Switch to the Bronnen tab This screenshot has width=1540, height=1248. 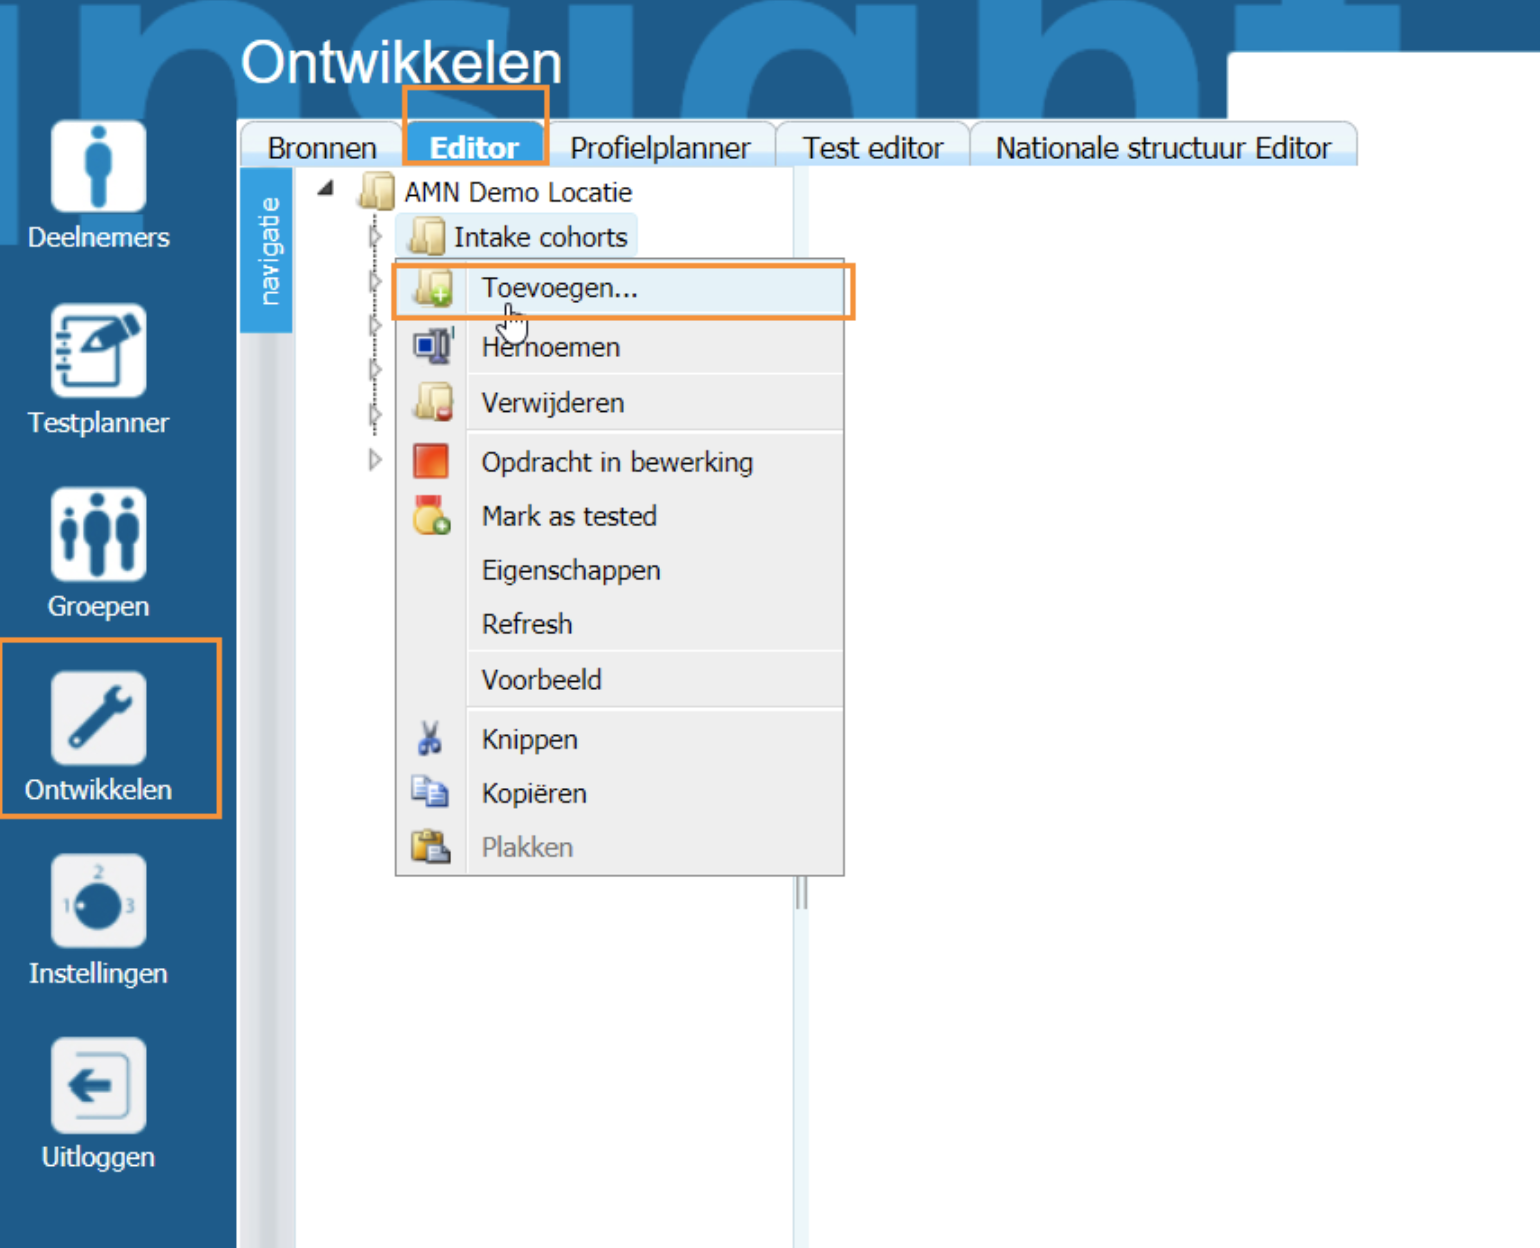pyautogui.click(x=322, y=148)
